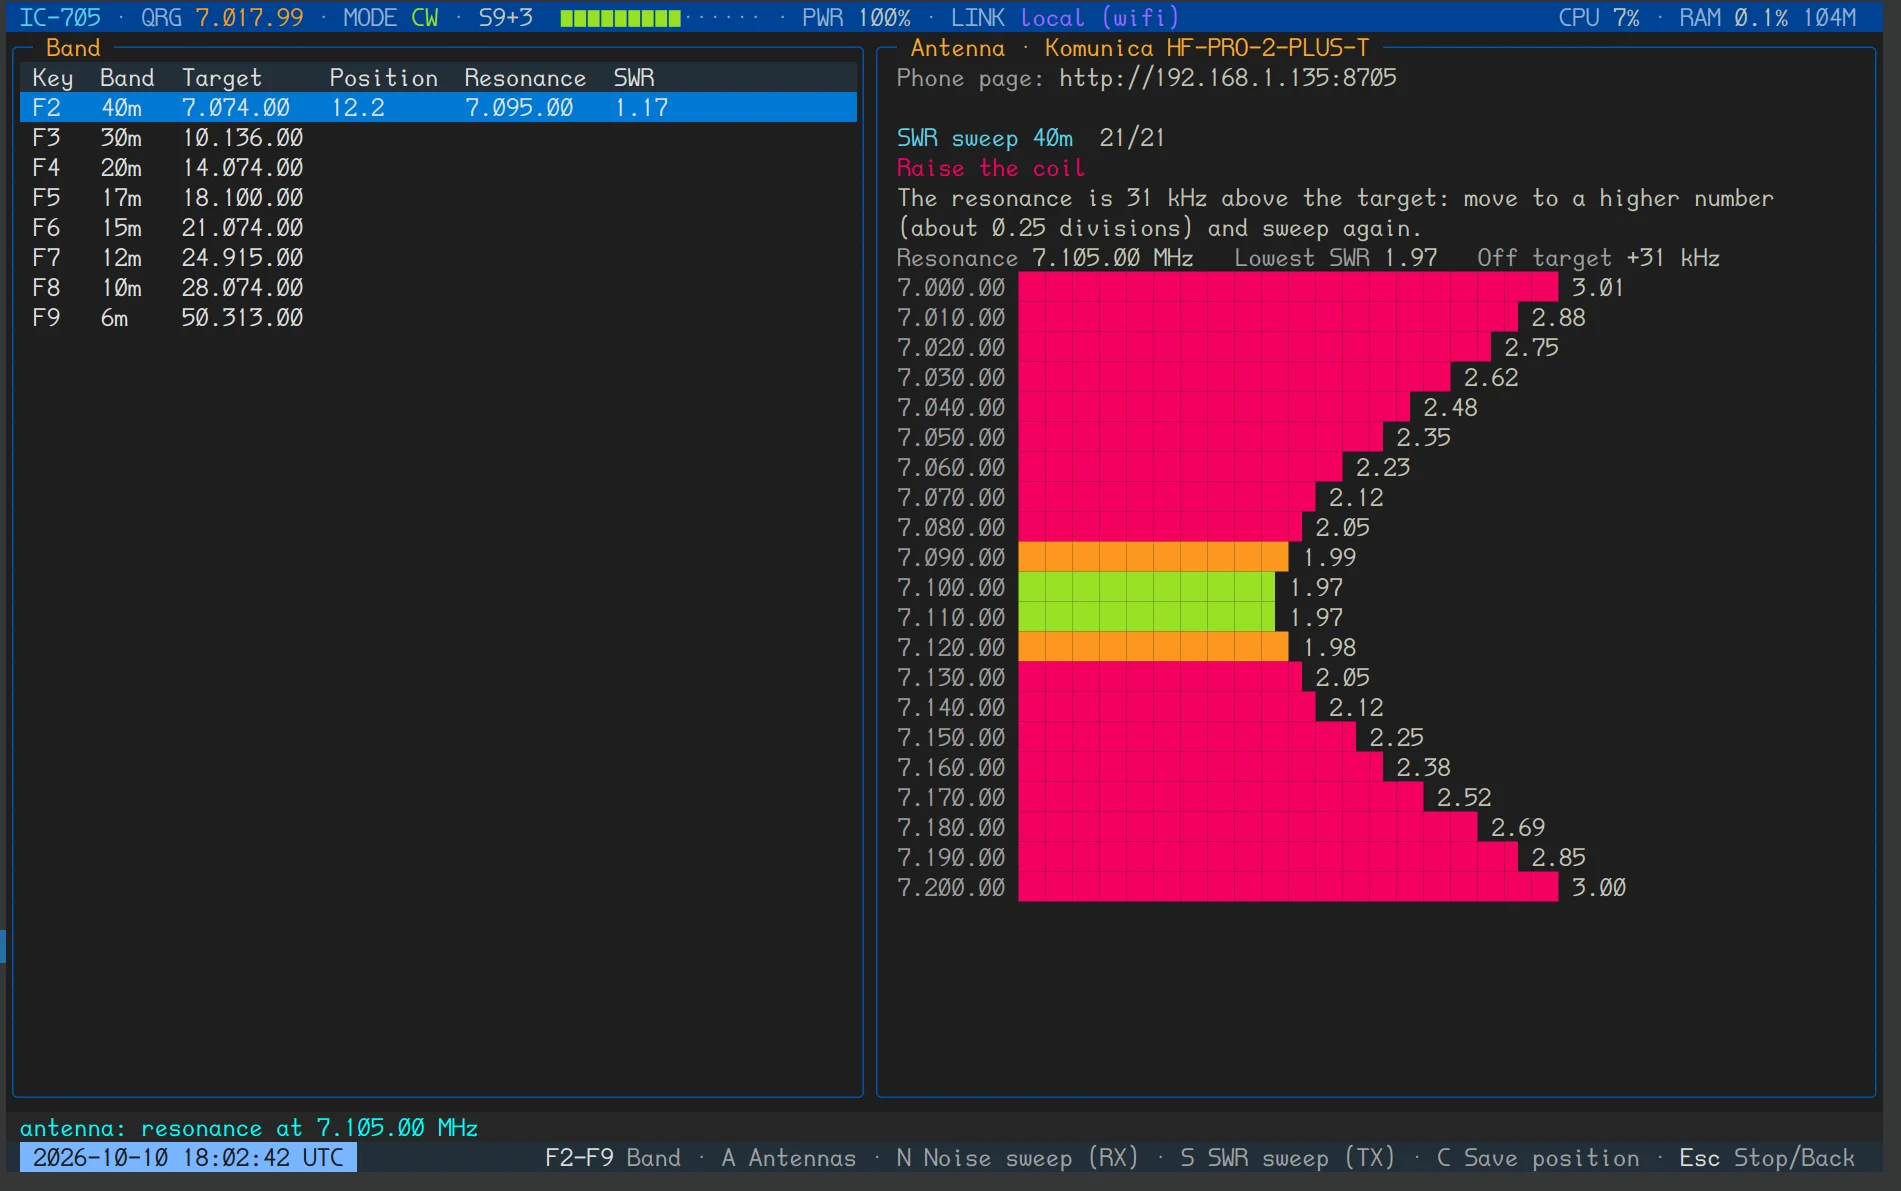
Task: Select the 40m band row (F2)
Action: click(438, 107)
